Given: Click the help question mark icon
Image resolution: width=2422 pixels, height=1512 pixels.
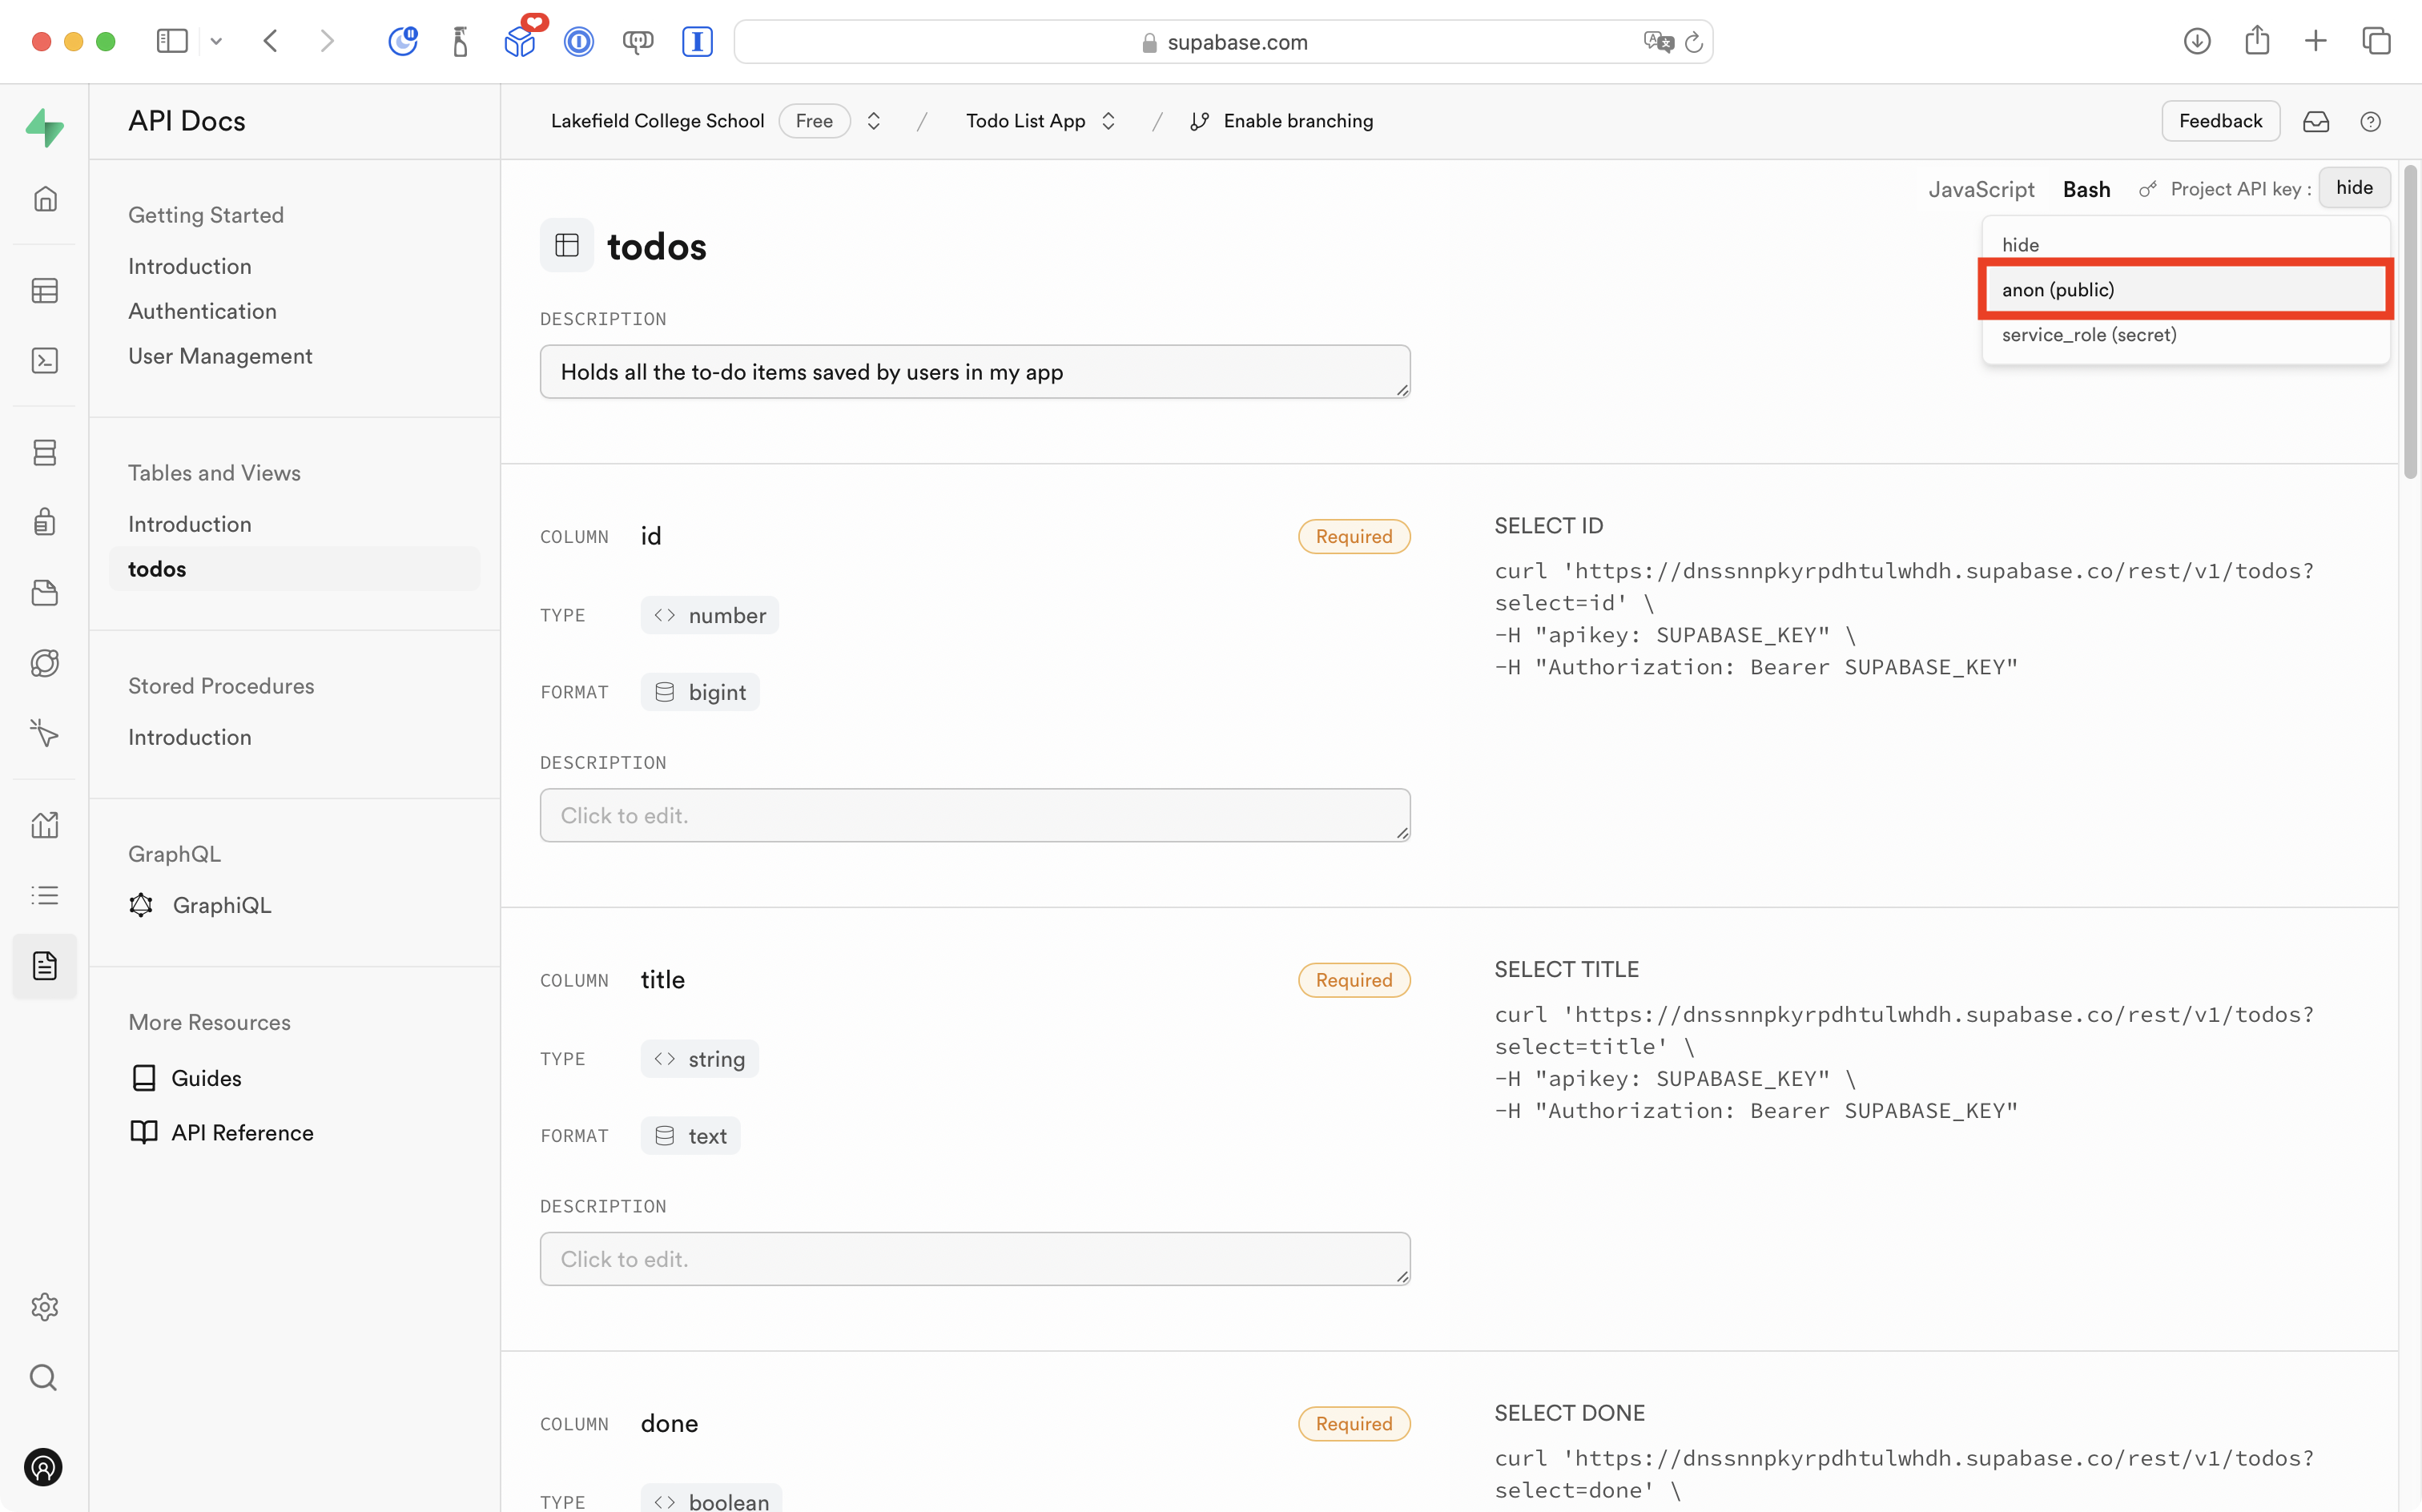Looking at the screenshot, I should tap(2370, 122).
